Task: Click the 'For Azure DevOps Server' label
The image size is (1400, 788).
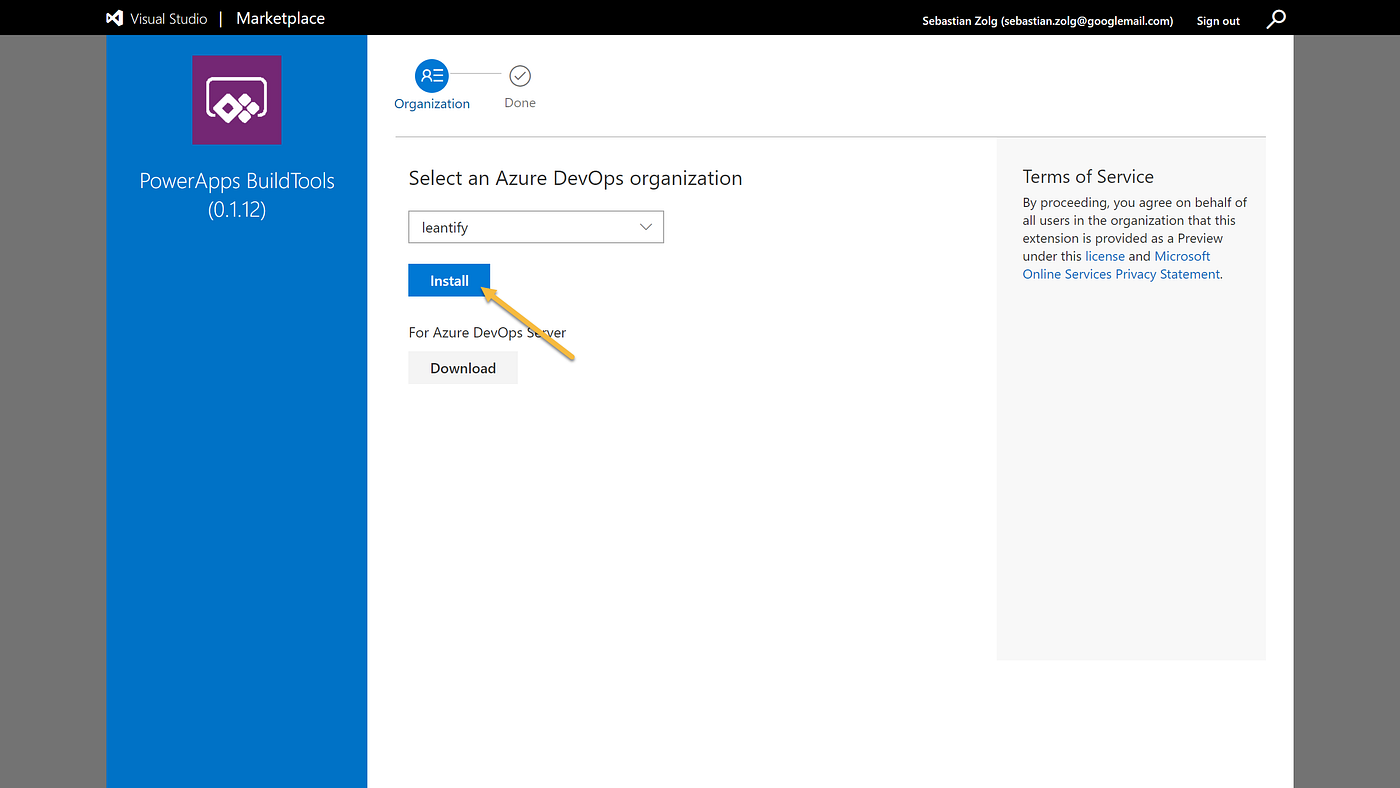Action: pyautogui.click(x=487, y=332)
